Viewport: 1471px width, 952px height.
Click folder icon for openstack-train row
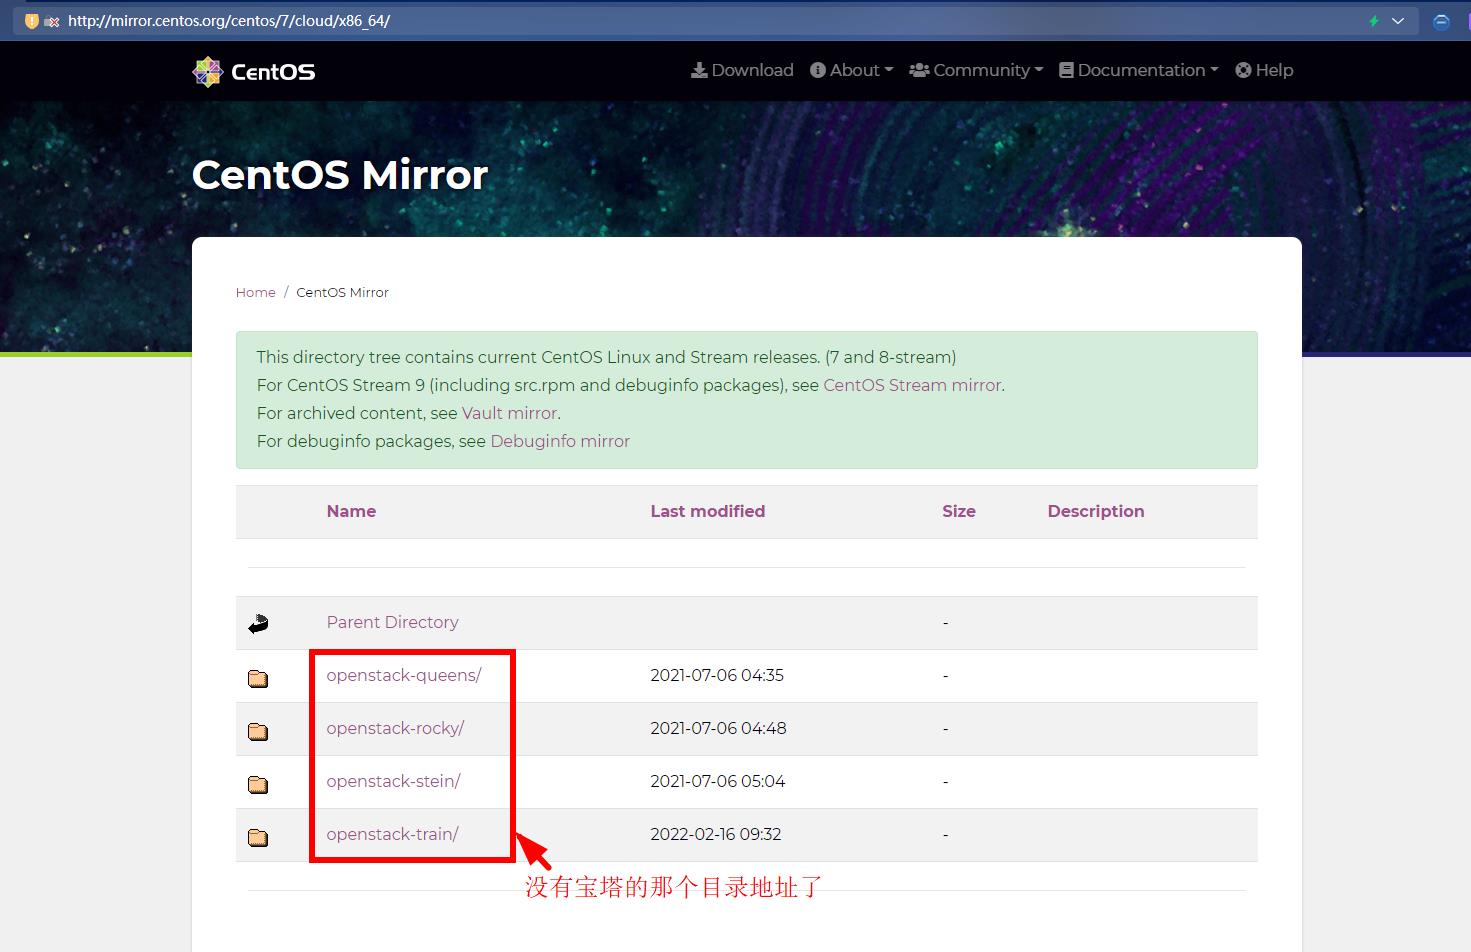258,837
